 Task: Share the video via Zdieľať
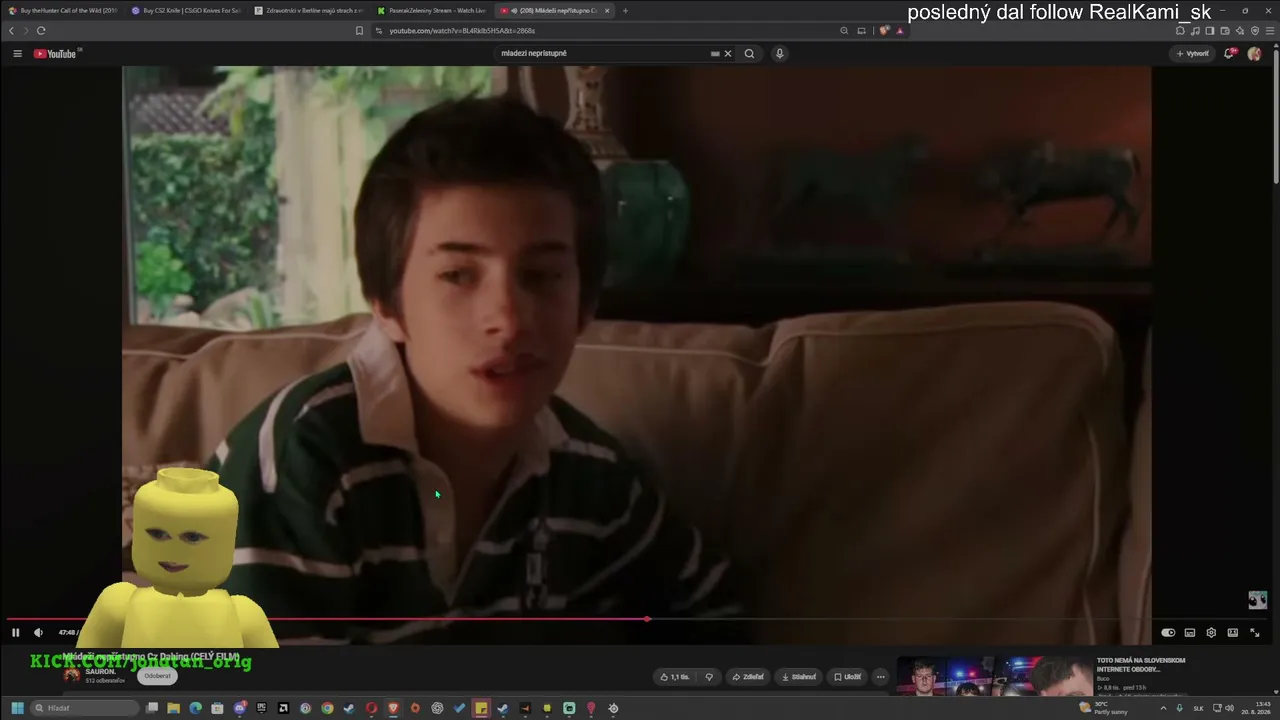click(748, 677)
